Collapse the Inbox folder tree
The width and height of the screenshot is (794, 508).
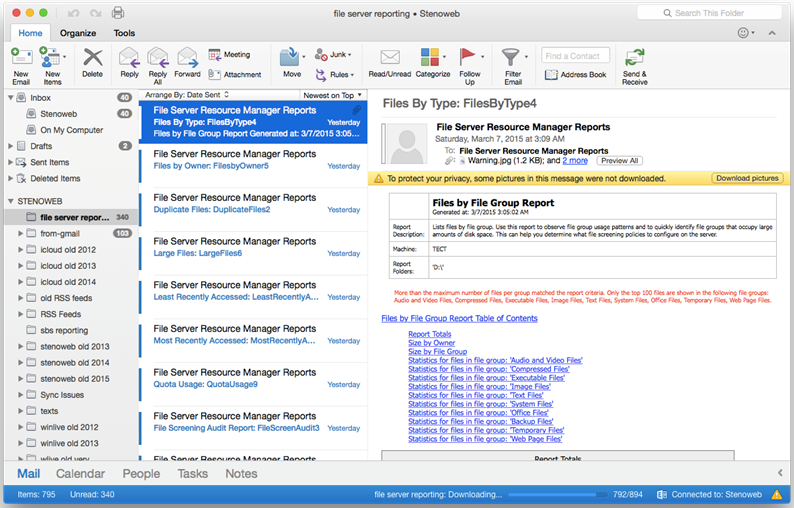pyautogui.click(x=11, y=97)
